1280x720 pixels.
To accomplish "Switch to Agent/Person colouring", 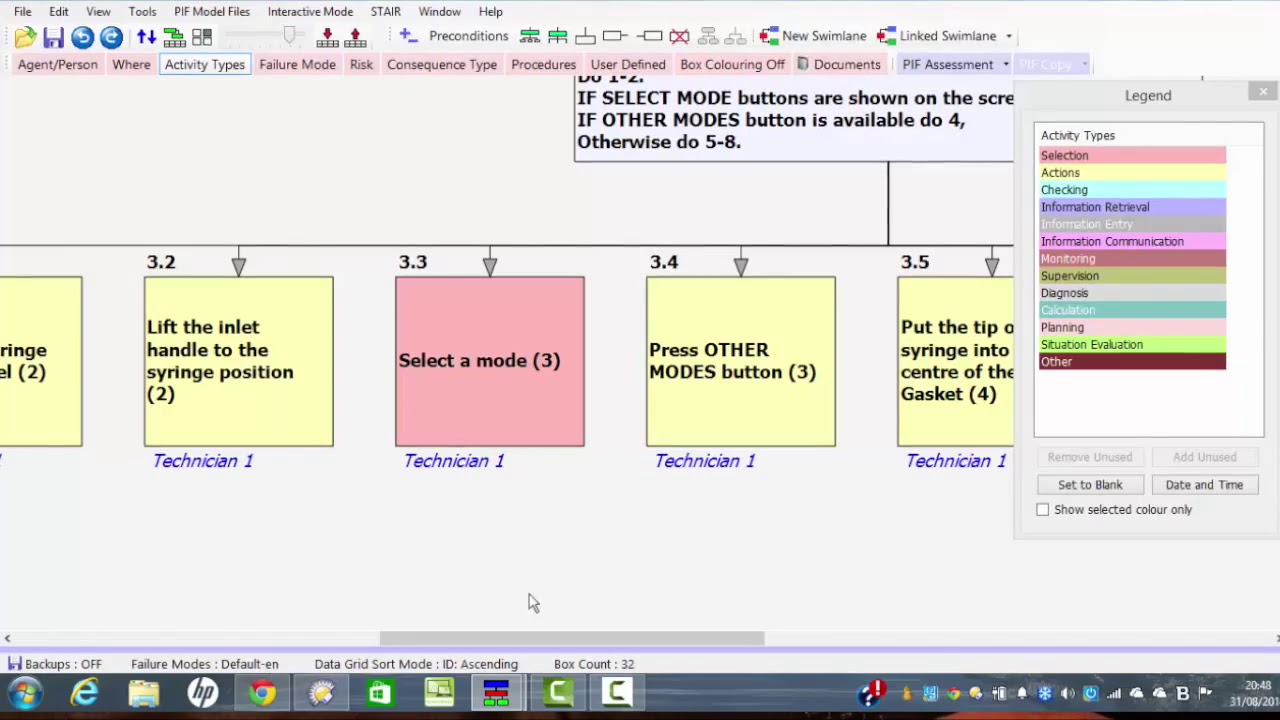I will pyautogui.click(x=58, y=65).
